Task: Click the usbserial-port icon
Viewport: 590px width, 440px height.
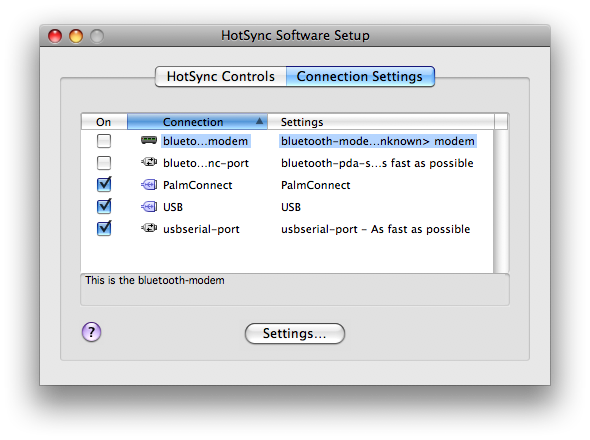Action: click(149, 228)
